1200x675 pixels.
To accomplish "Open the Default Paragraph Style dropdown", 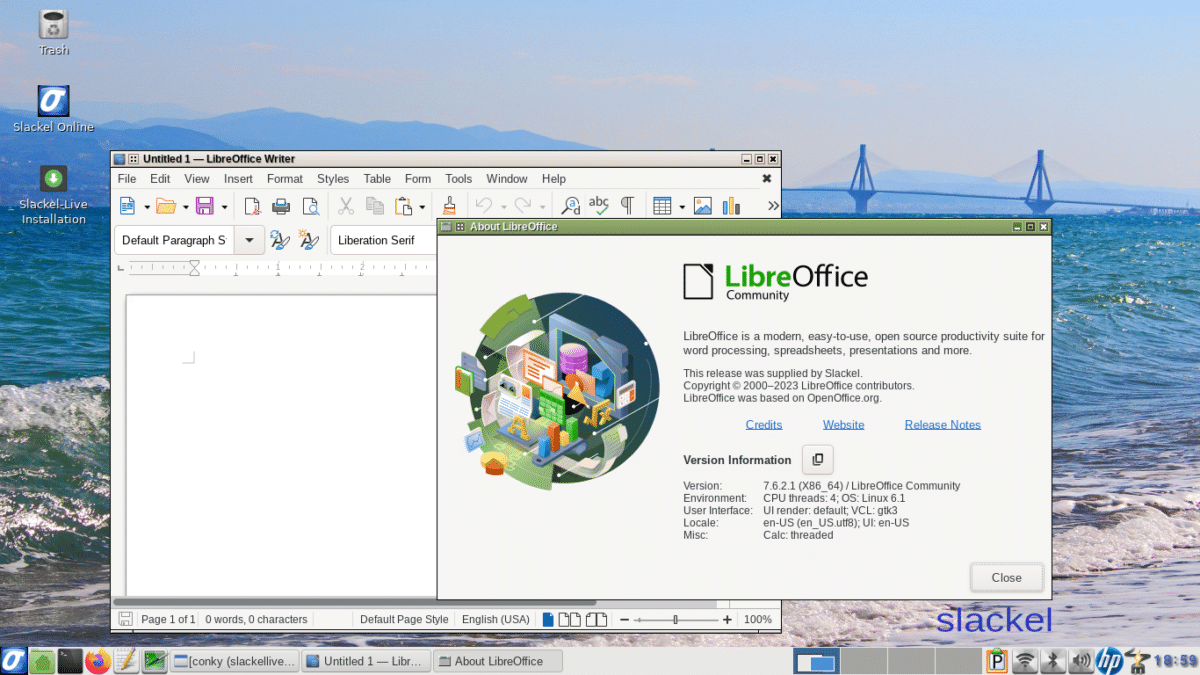I will (x=248, y=240).
